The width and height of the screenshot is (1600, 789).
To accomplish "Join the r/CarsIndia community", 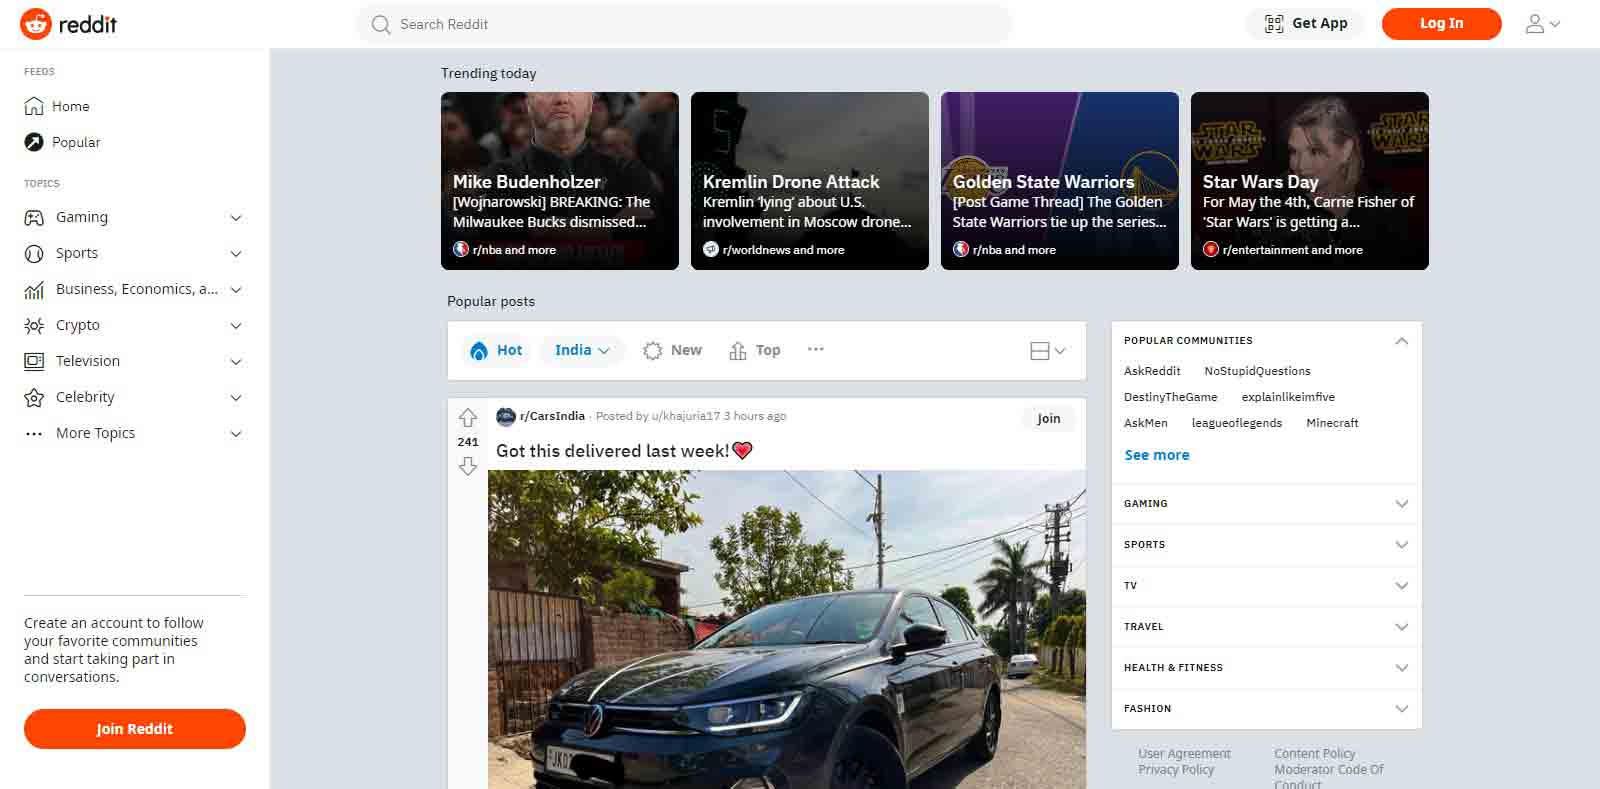I will click(x=1048, y=419).
